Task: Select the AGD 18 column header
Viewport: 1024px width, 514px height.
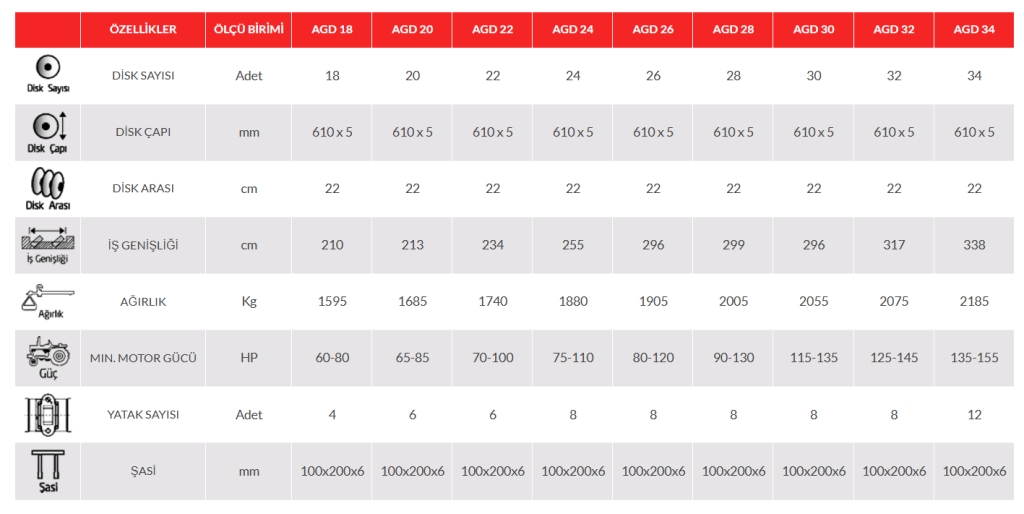Action: click(x=332, y=30)
